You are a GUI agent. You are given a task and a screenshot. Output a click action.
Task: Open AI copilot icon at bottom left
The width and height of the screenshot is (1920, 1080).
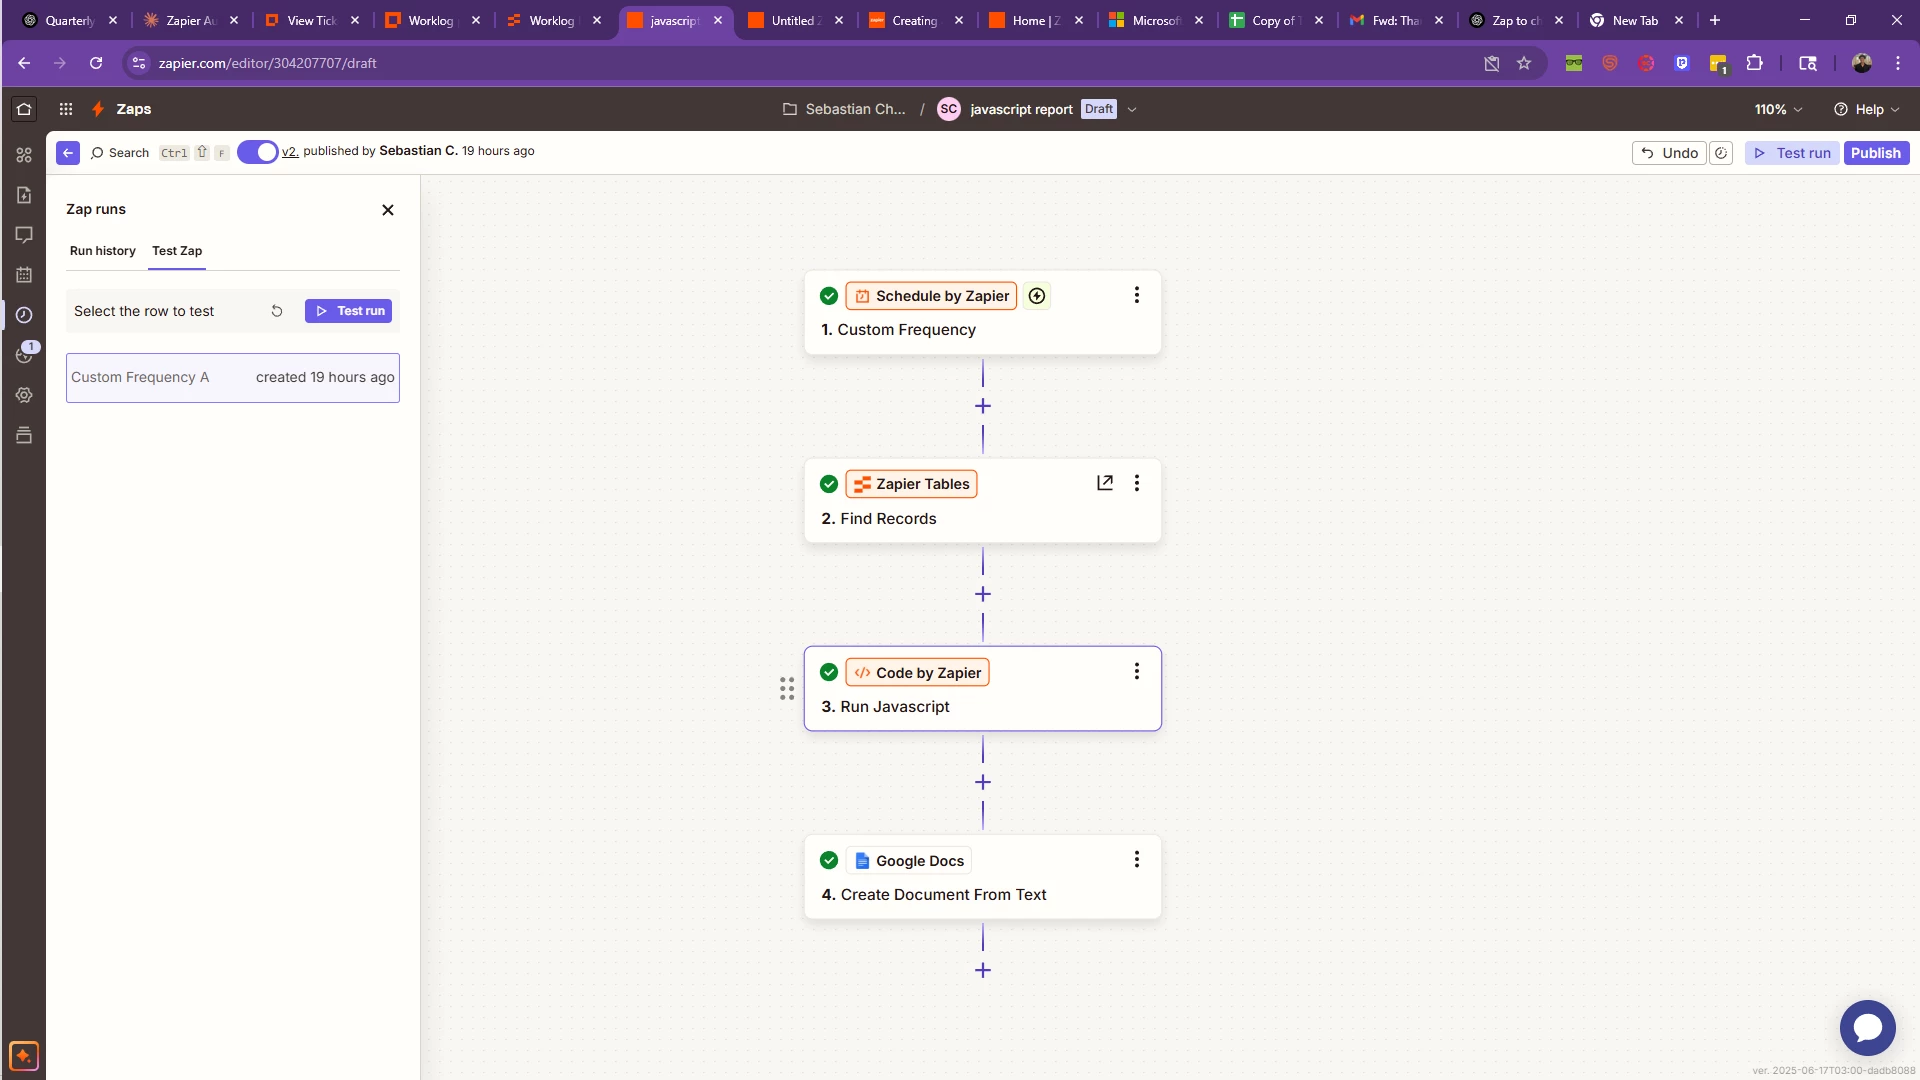pyautogui.click(x=24, y=1056)
